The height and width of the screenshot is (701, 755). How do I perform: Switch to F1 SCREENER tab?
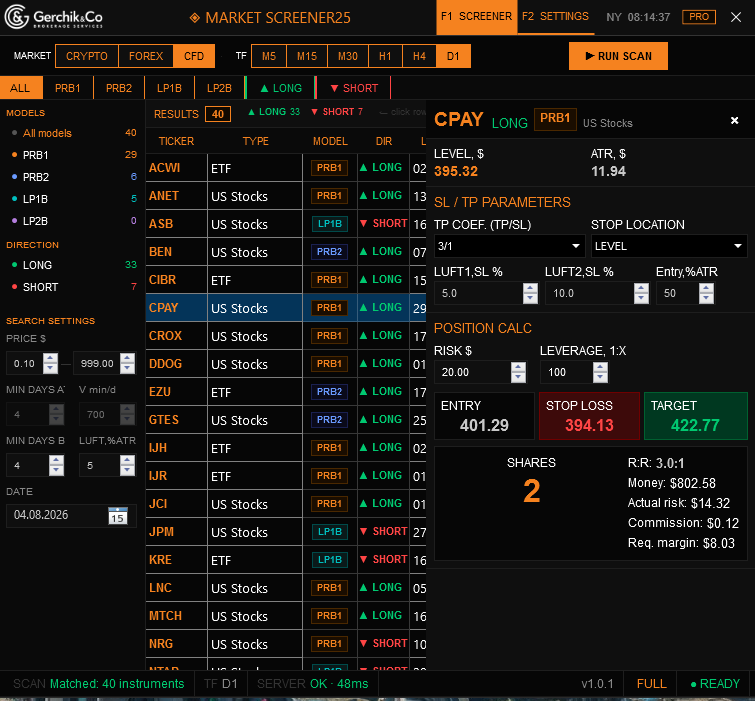pyautogui.click(x=477, y=17)
